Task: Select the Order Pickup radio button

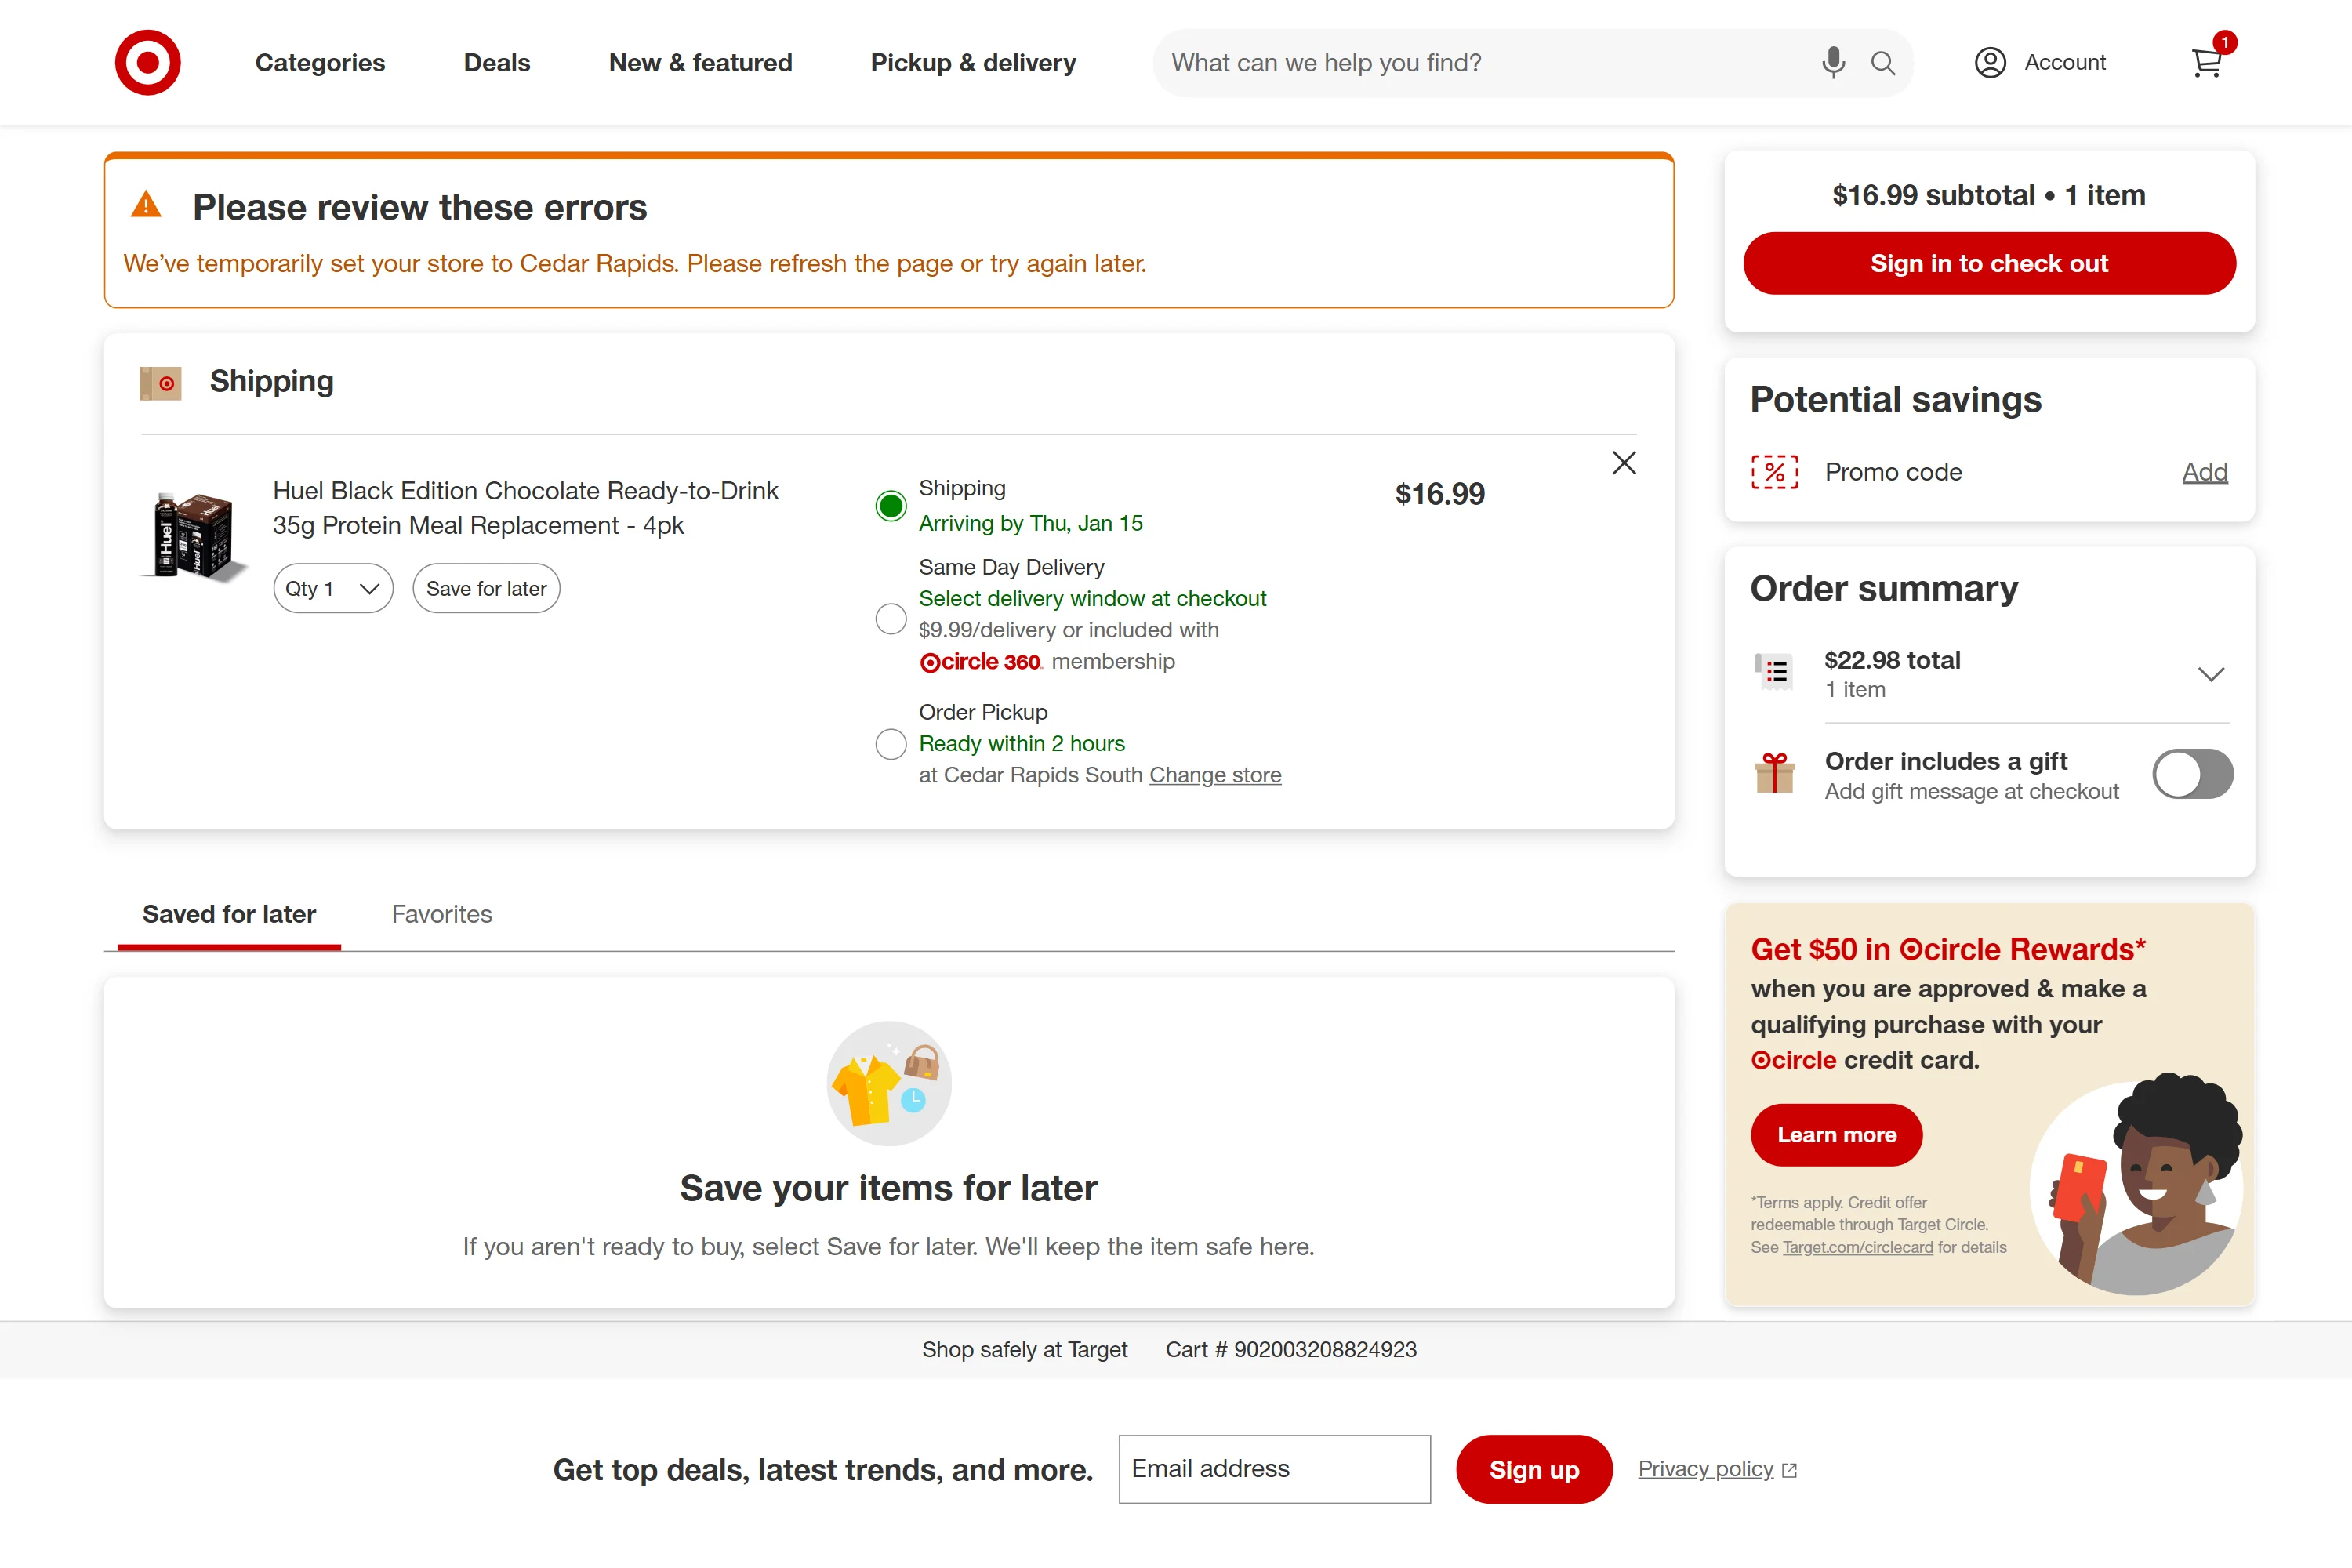Action: [x=890, y=744]
